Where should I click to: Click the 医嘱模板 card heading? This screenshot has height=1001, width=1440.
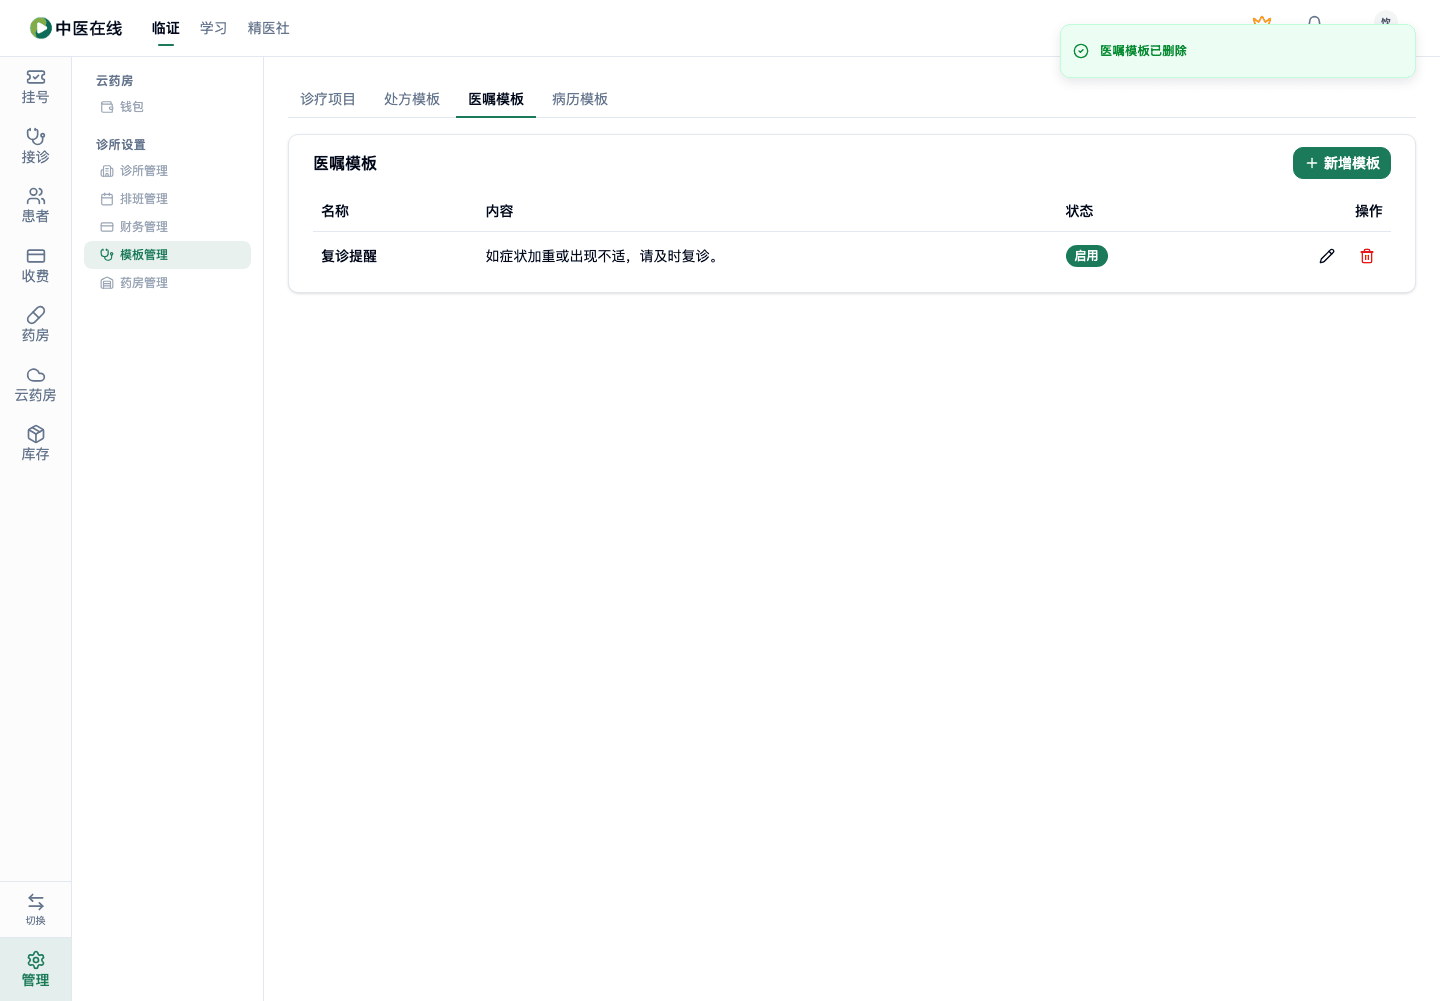pos(345,163)
